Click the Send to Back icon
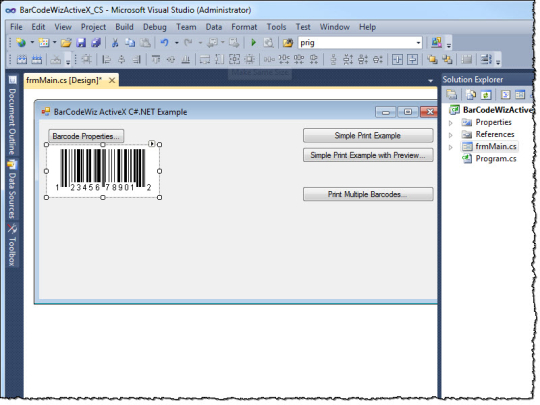The image size is (540, 405). coord(447,60)
